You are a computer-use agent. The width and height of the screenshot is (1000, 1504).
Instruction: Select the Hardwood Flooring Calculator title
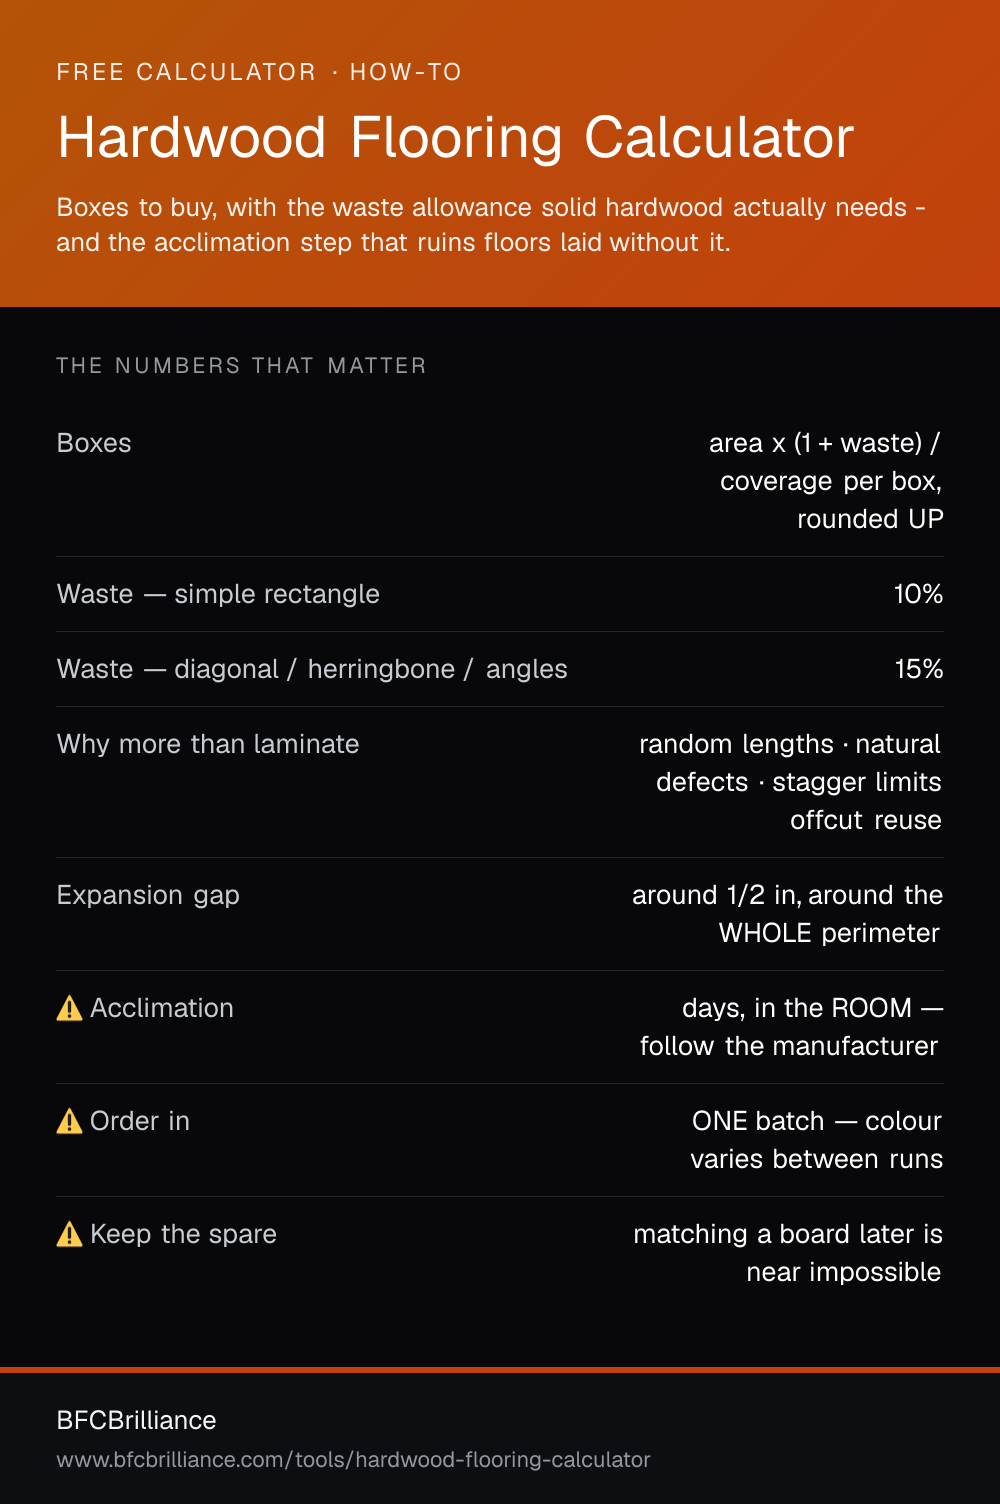(x=456, y=137)
